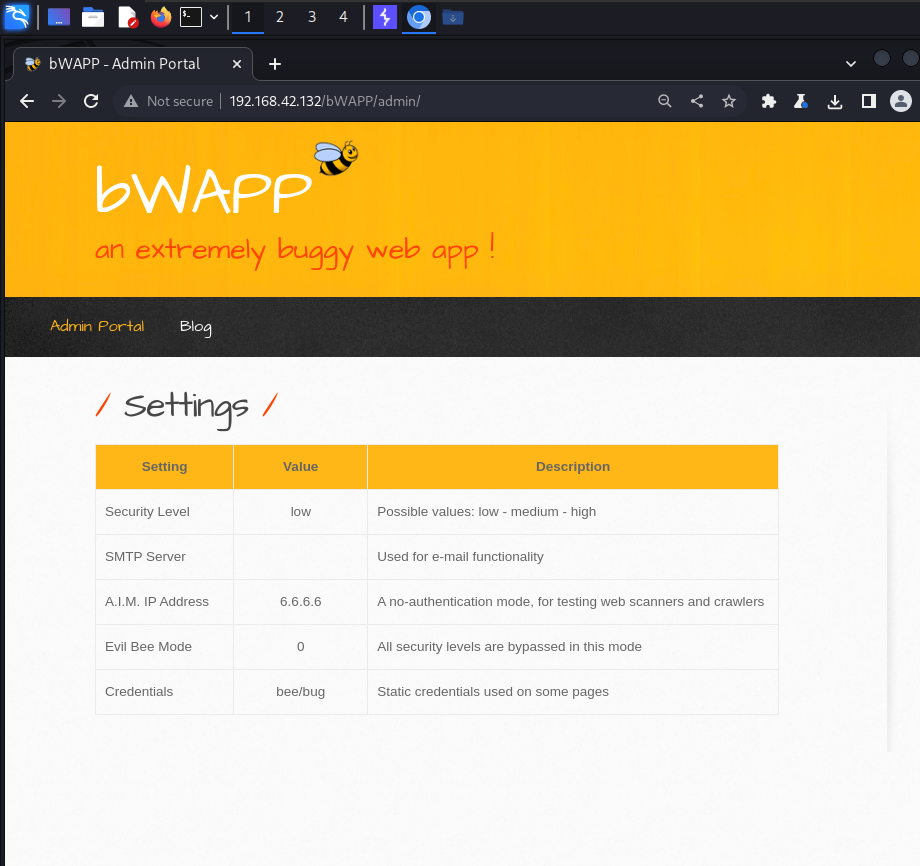This screenshot has height=866, width=920.
Task: Bookmark this page with the star icon
Action: 729,101
